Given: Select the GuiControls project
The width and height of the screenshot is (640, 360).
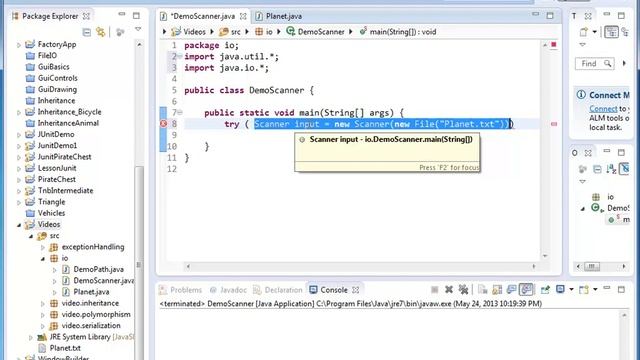Looking at the screenshot, I should pos(52,78).
